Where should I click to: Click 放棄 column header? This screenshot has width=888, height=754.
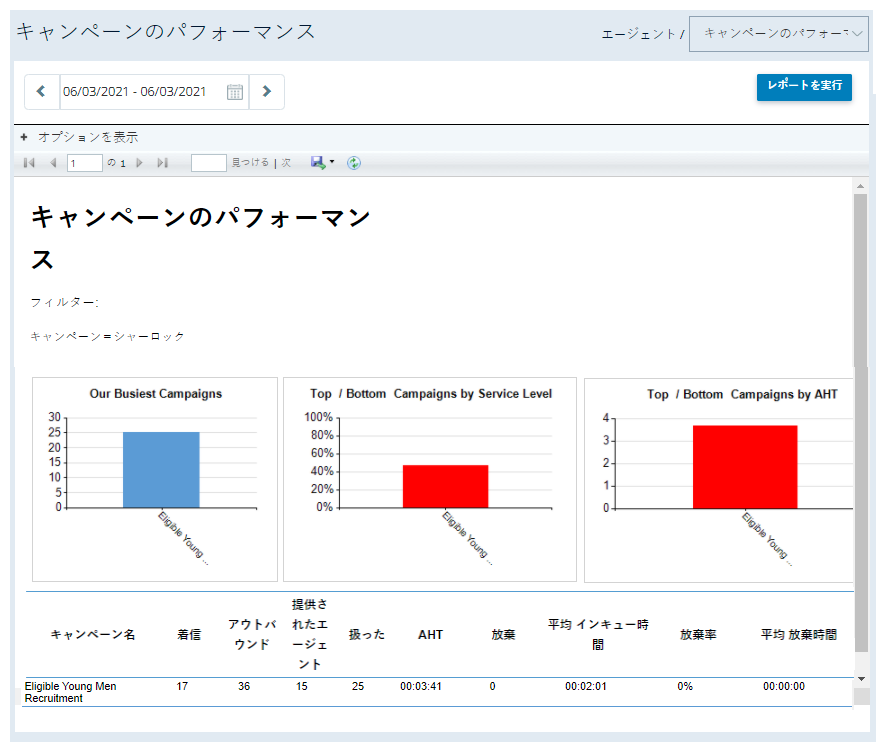tap(503, 634)
